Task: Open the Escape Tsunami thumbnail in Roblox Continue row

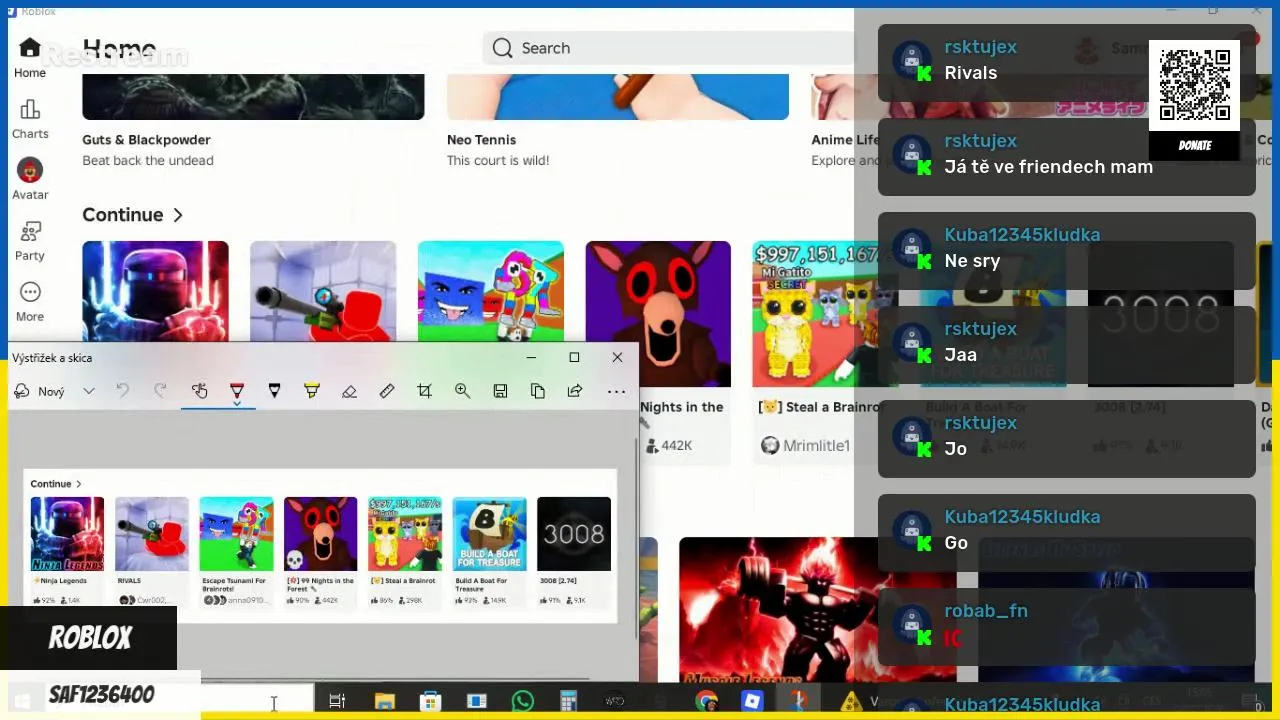Action: pos(490,291)
